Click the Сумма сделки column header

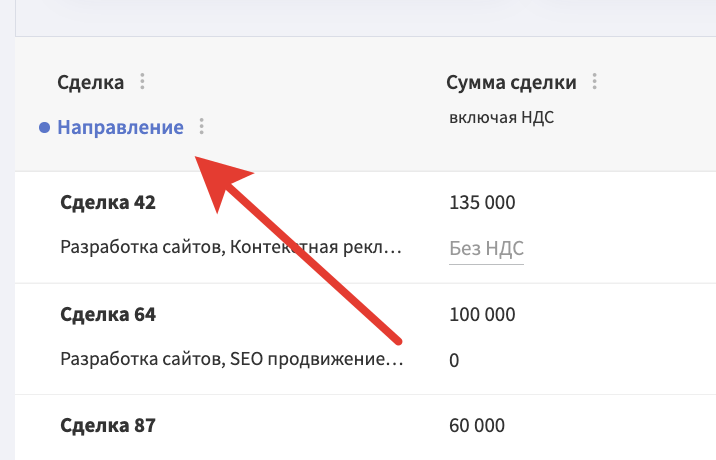511,83
